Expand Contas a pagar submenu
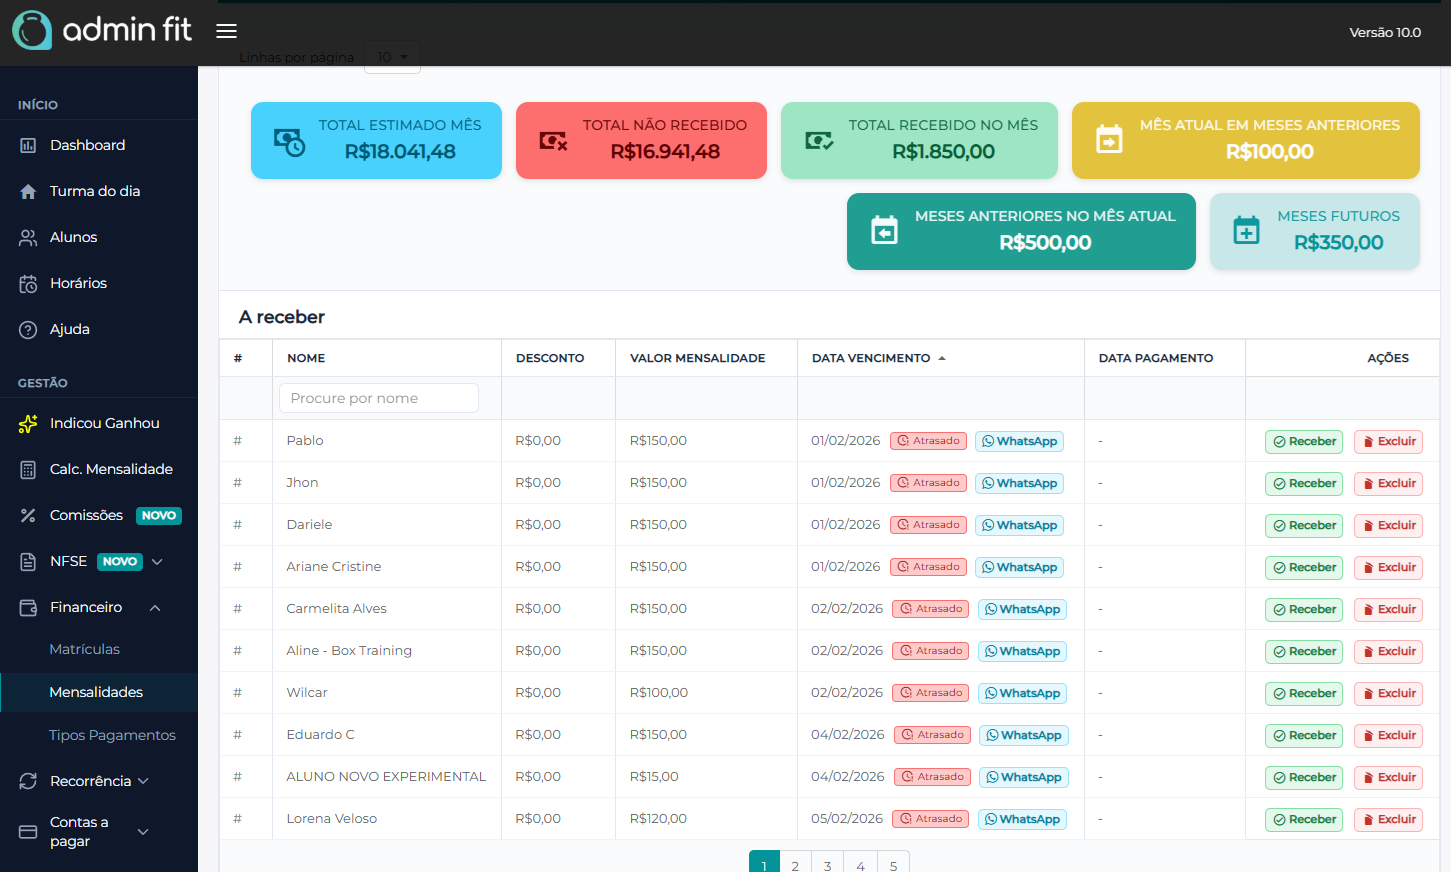This screenshot has width=1451, height=872. [x=143, y=831]
